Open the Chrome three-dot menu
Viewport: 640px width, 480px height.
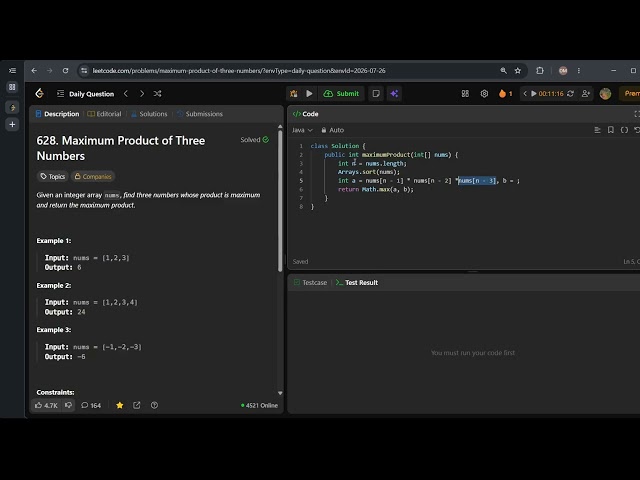[579, 71]
